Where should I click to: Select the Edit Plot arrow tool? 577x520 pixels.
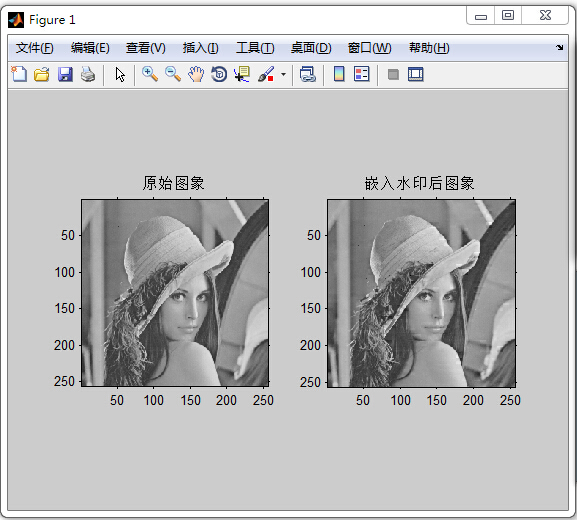click(120, 74)
